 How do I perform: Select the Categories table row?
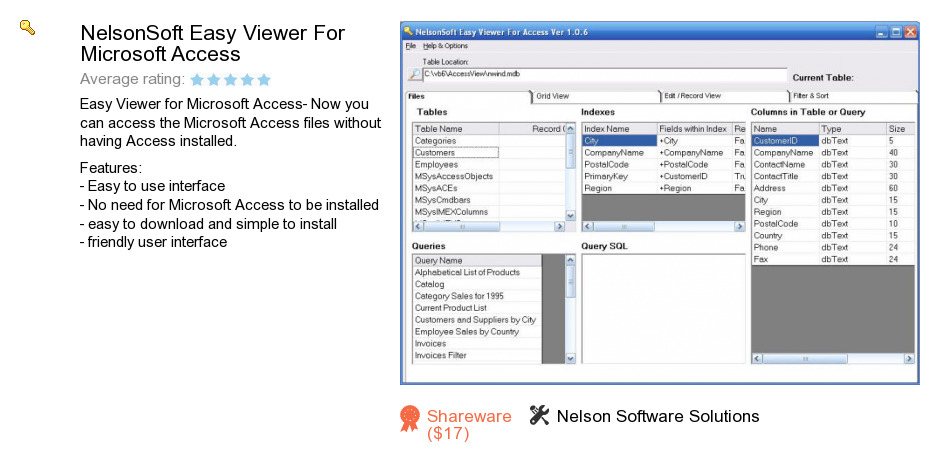pyautogui.click(x=489, y=141)
